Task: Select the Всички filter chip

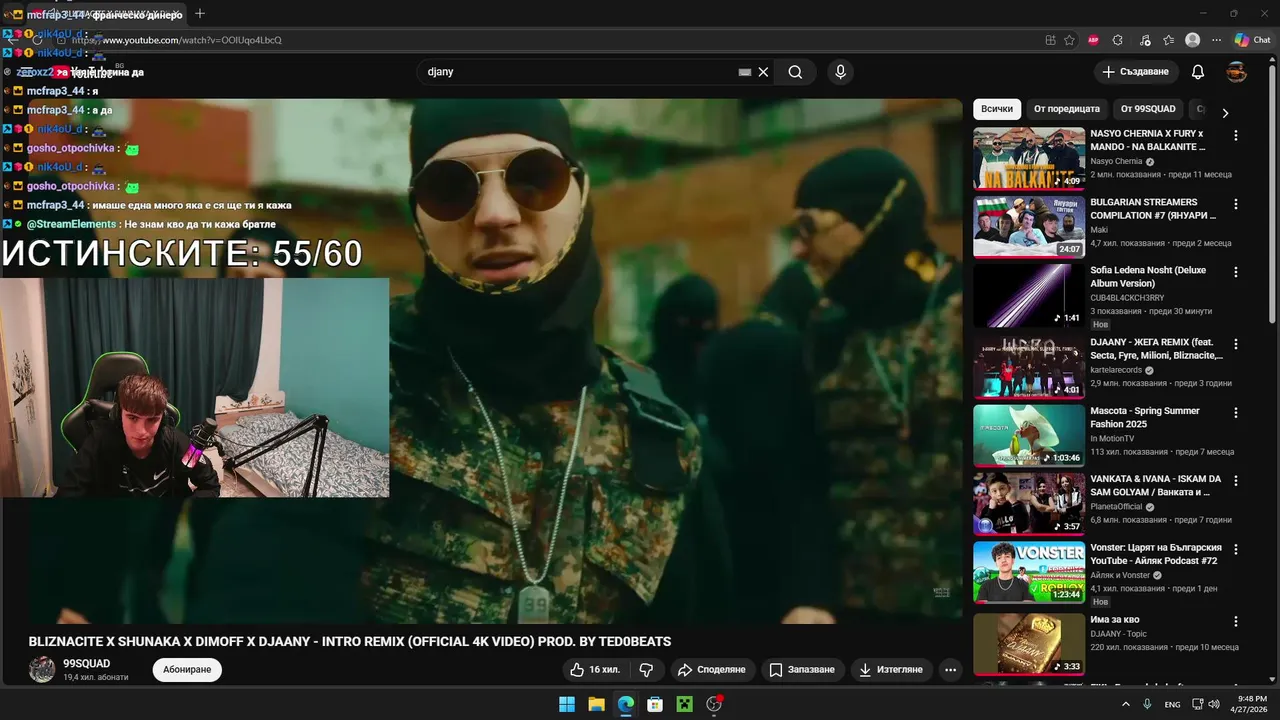Action: 997,109
